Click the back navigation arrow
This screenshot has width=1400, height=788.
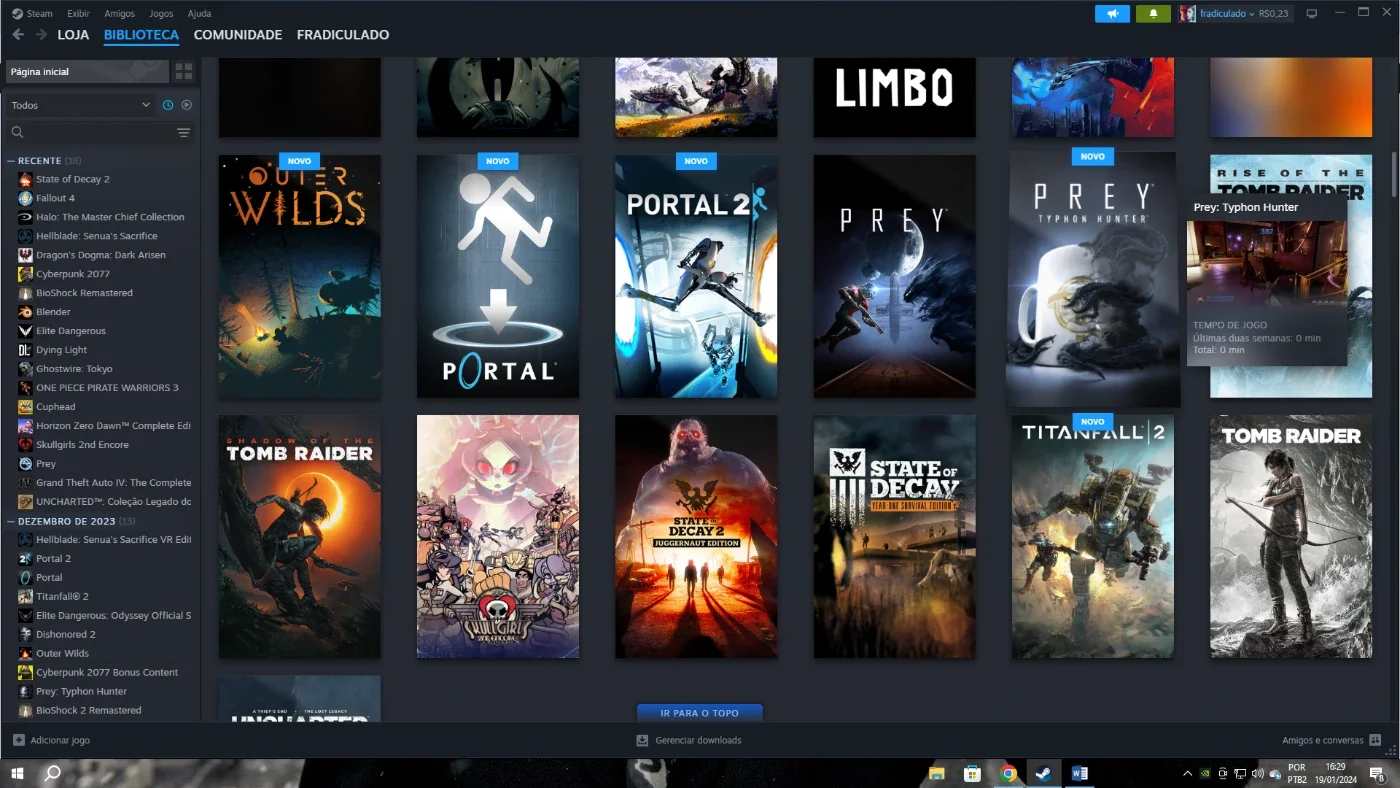pos(18,35)
